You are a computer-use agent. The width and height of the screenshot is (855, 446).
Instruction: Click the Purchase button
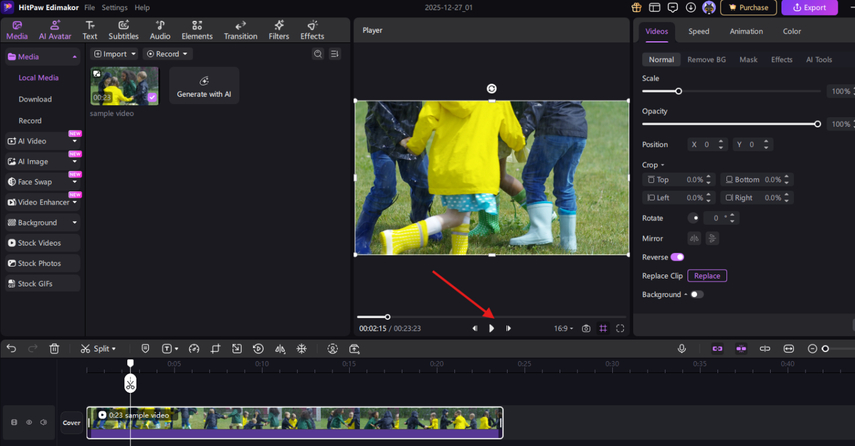tap(748, 8)
